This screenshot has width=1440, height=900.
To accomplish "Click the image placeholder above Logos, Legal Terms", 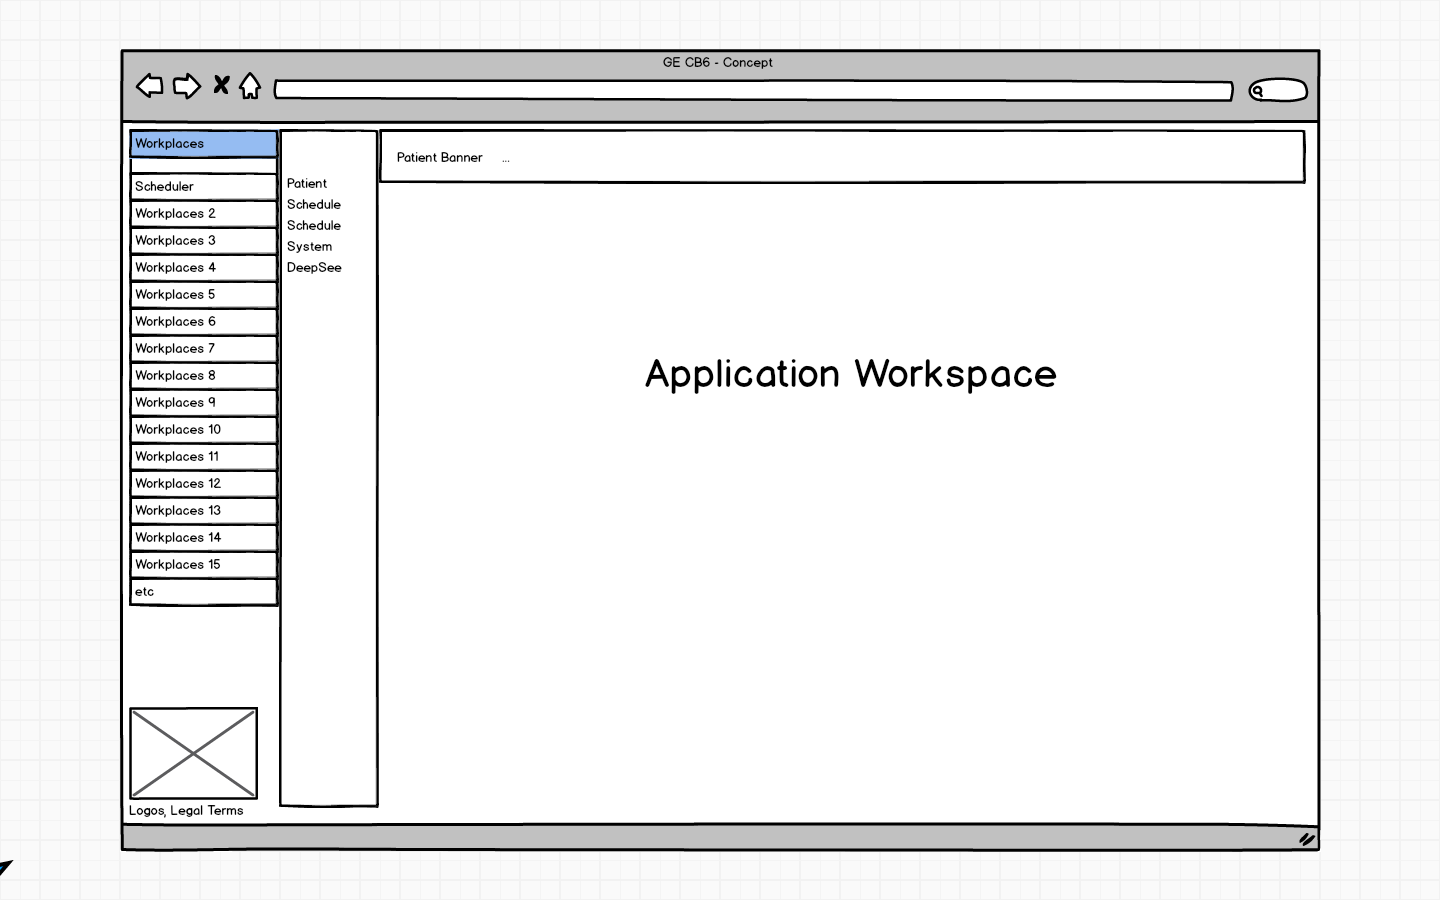I will tap(194, 753).
